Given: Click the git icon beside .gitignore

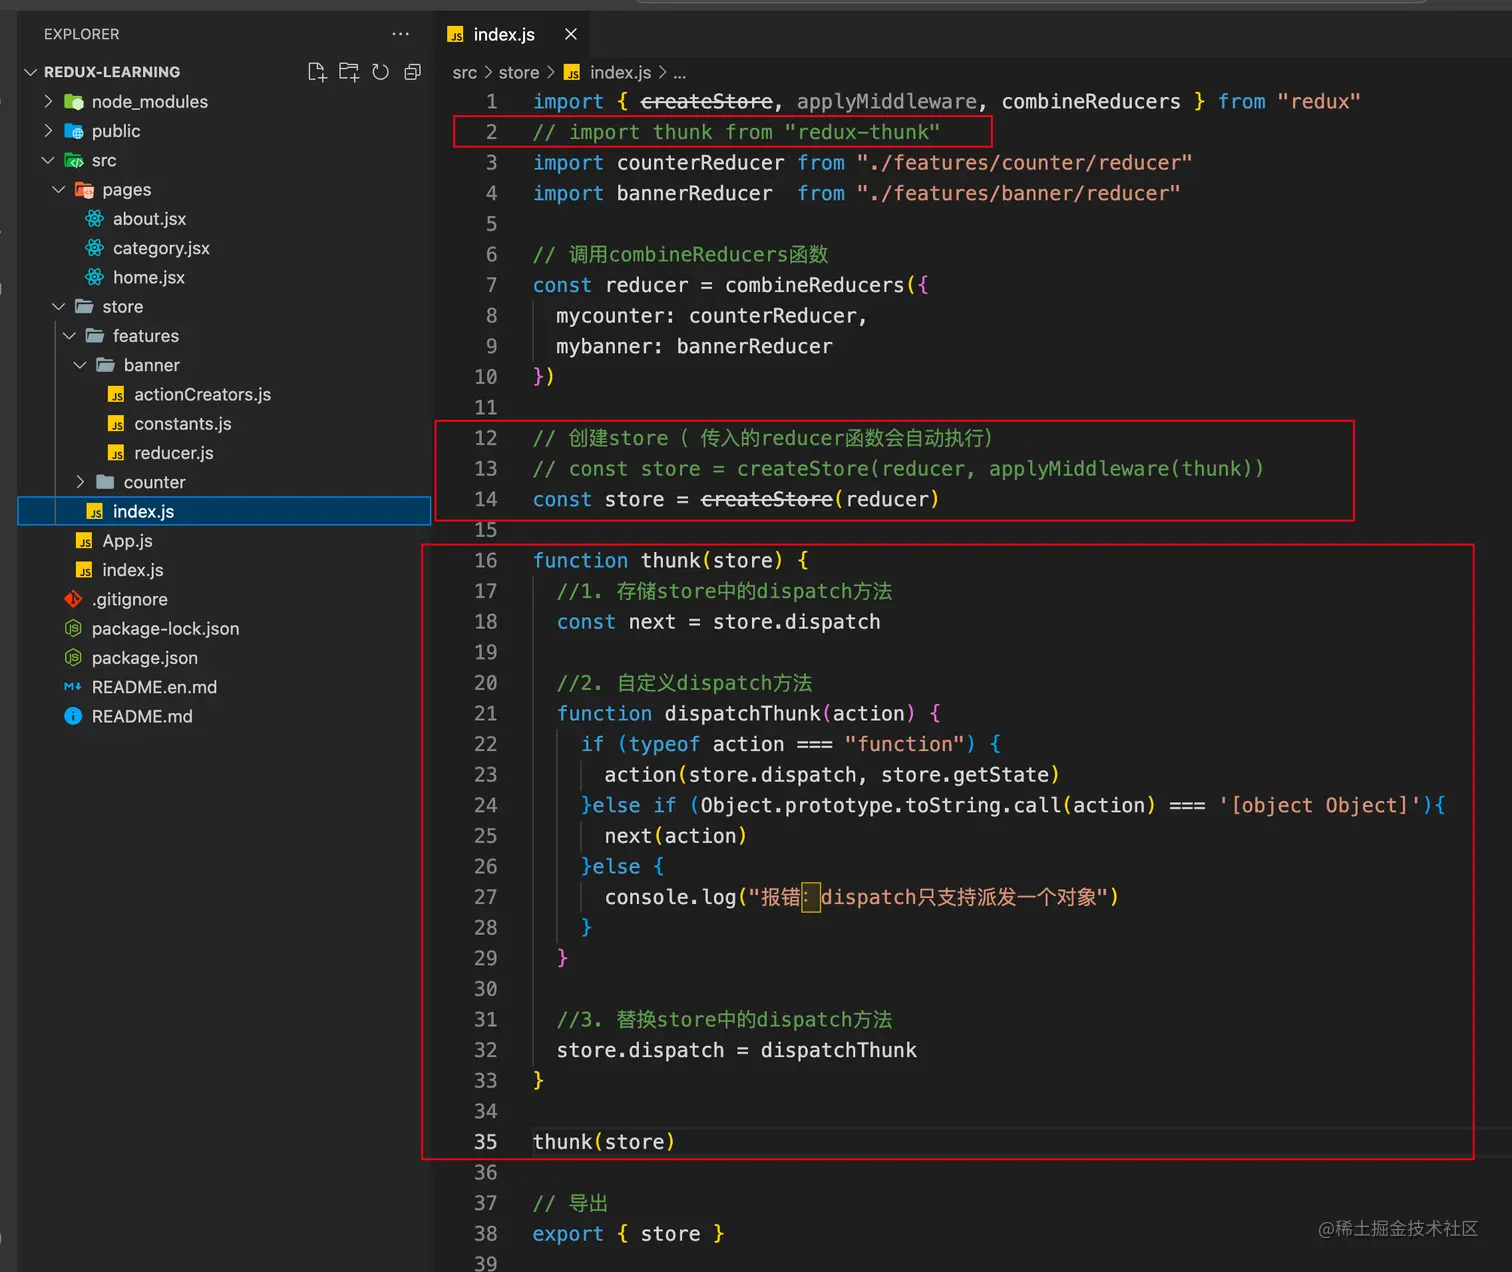Looking at the screenshot, I should point(73,599).
